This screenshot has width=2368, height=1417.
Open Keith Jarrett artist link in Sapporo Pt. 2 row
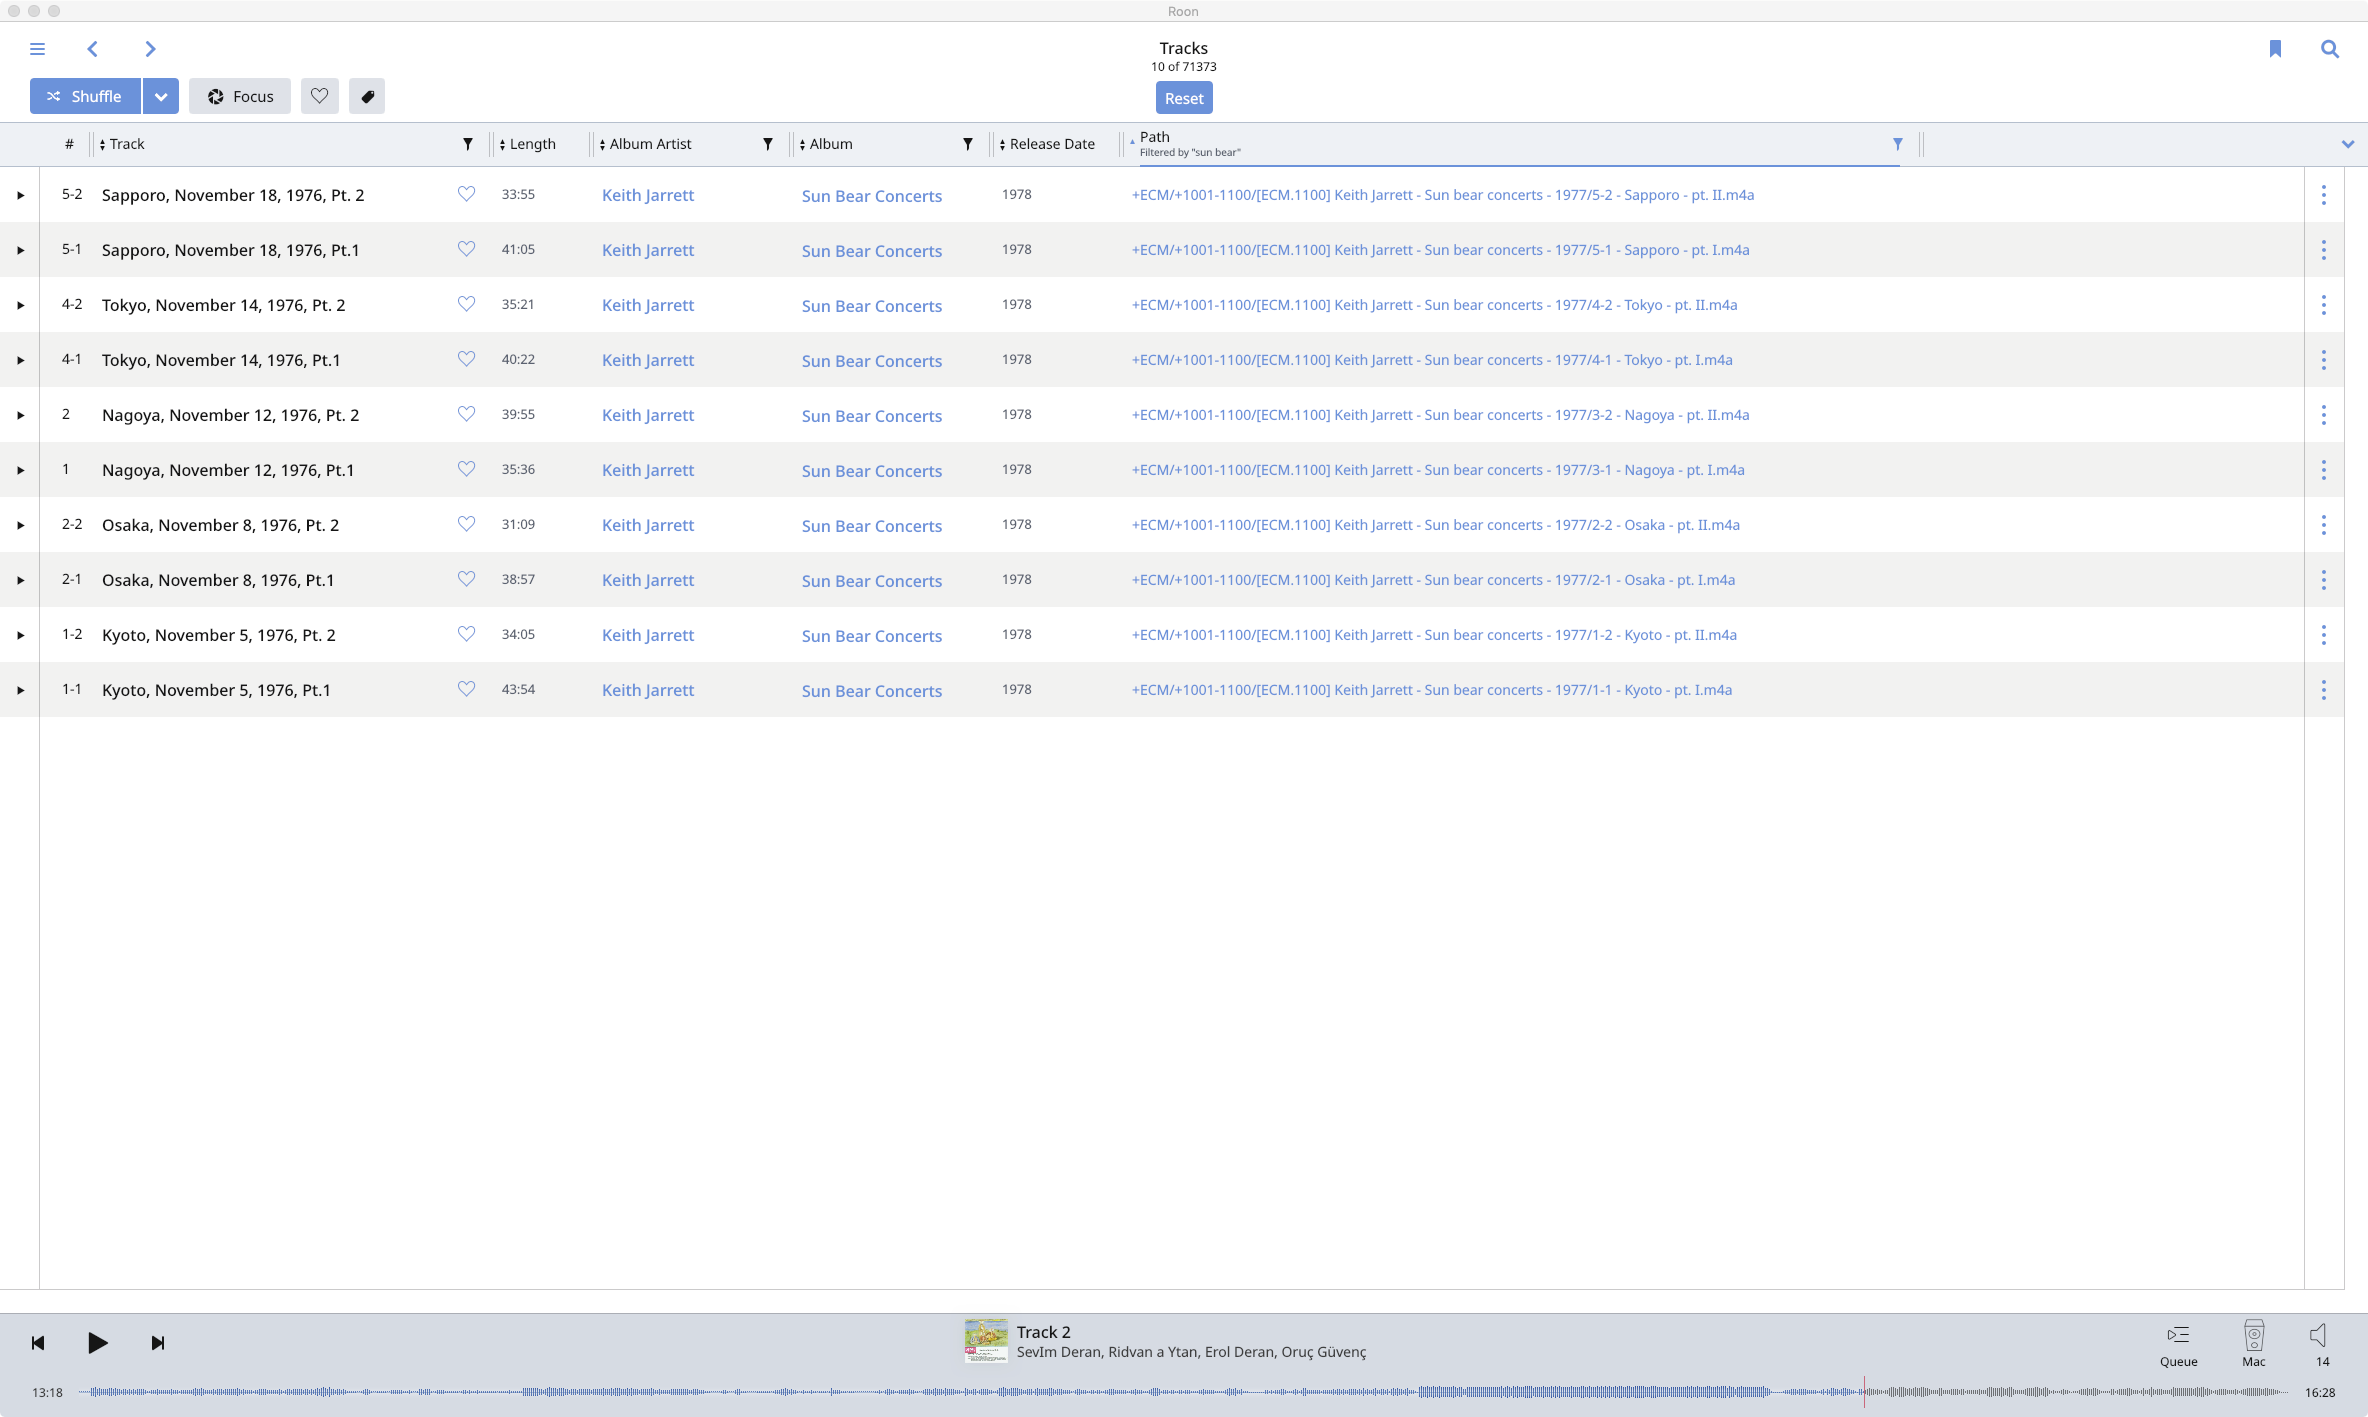pyautogui.click(x=648, y=195)
